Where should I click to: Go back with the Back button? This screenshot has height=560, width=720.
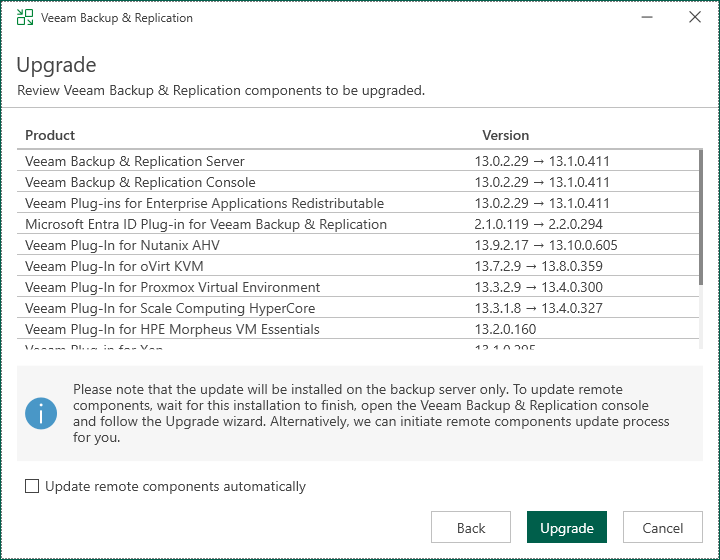click(471, 527)
